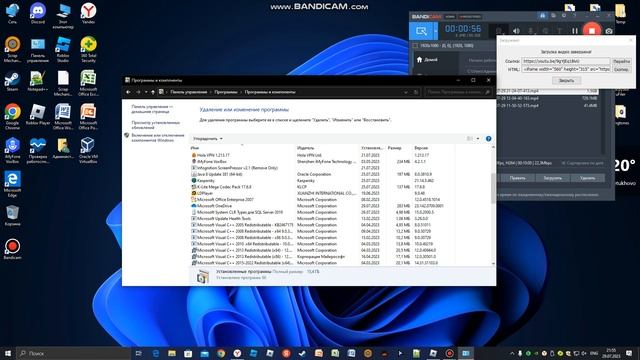Viewport: 640px width, 360px height.
Task: Open the Yandex browser desktop shortcut
Action: click(x=88, y=13)
